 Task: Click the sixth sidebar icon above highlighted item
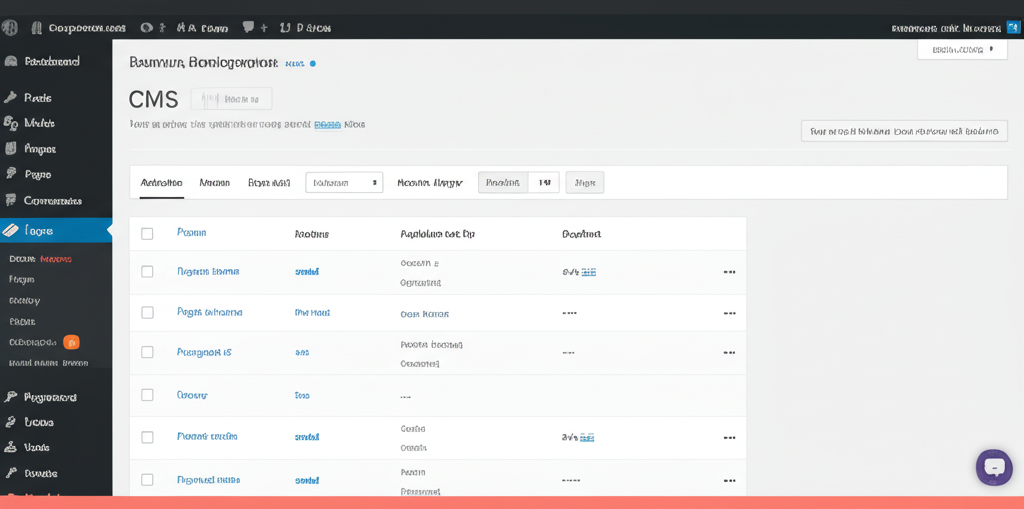click(x=10, y=201)
